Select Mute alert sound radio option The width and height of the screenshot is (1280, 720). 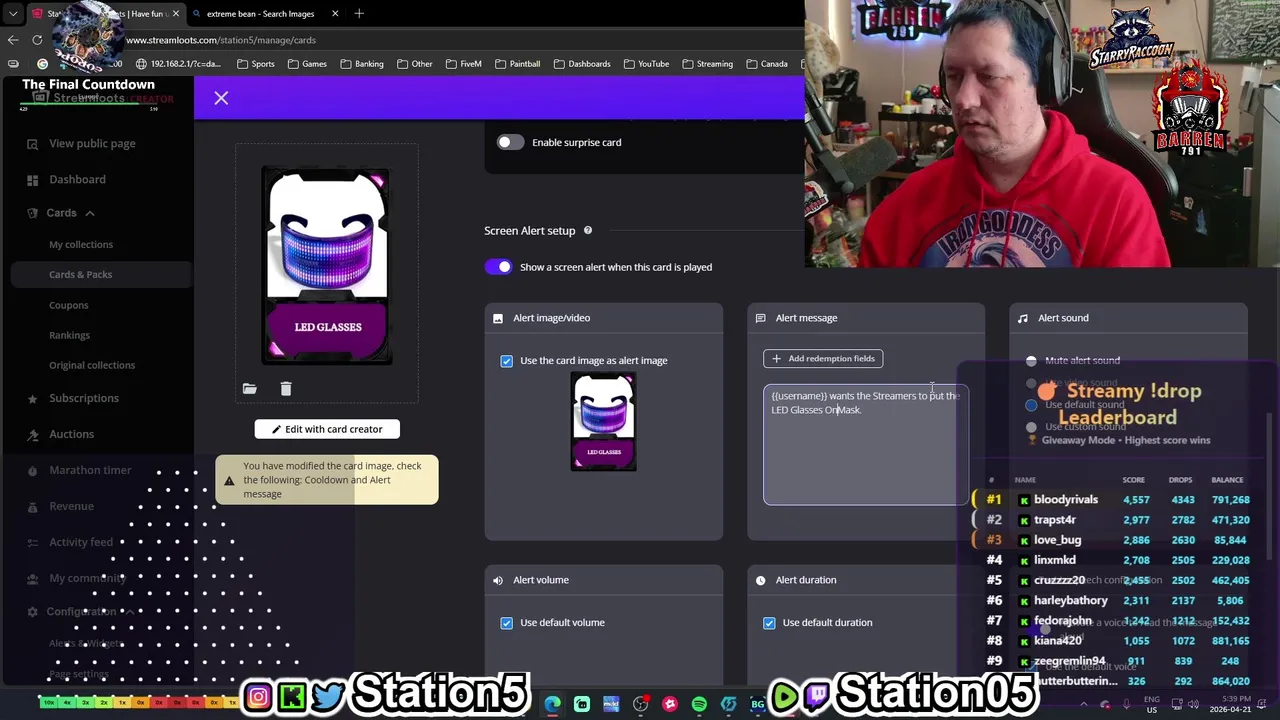tap(1031, 361)
